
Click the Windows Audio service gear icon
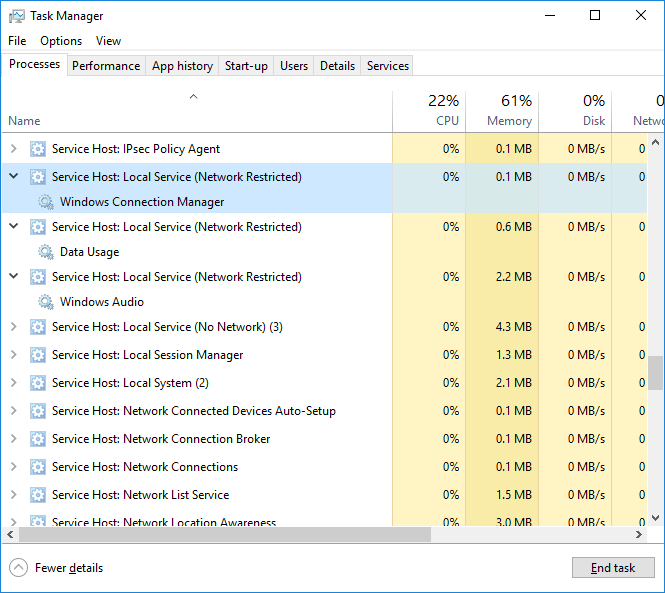pos(46,302)
